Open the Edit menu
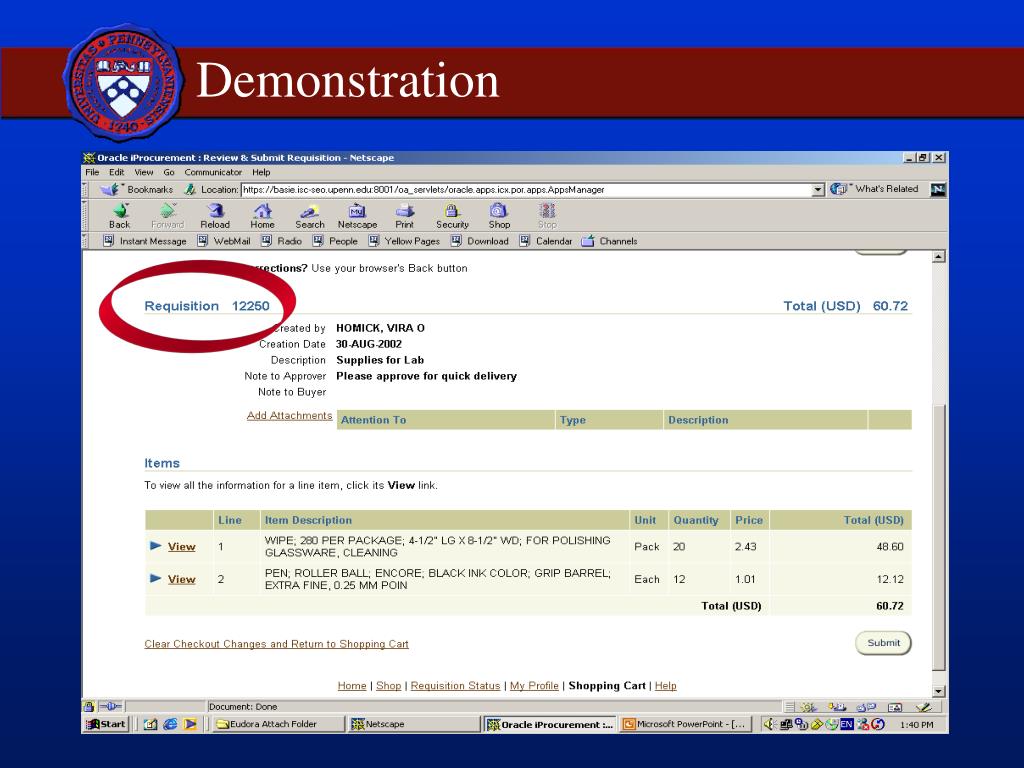Image resolution: width=1024 pixels, height=768 pixels. pyautogui.click(x=117, y=172)
